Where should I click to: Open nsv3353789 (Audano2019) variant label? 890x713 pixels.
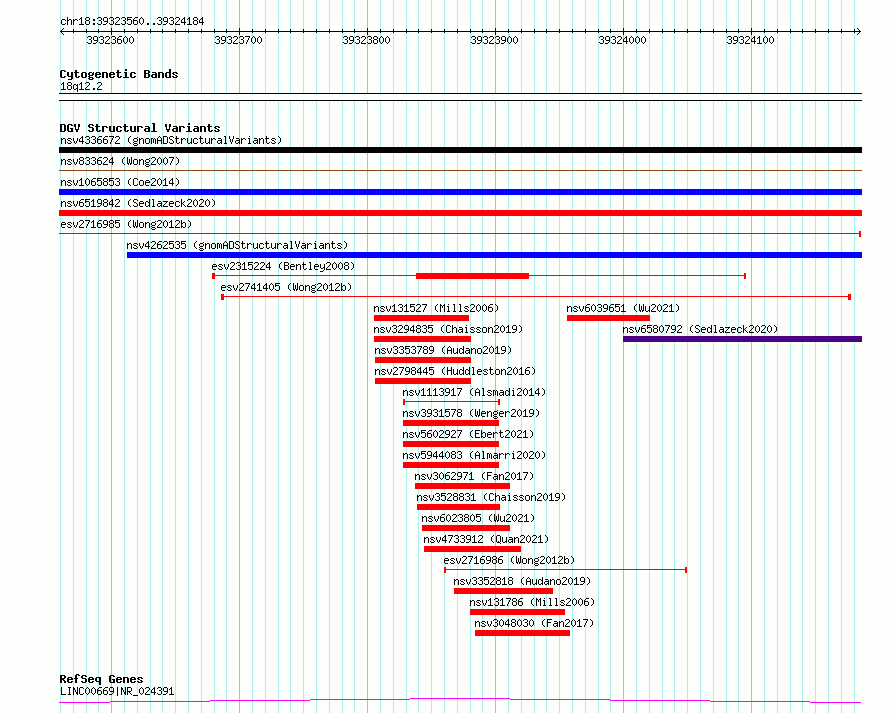click(x=443, y=350)
